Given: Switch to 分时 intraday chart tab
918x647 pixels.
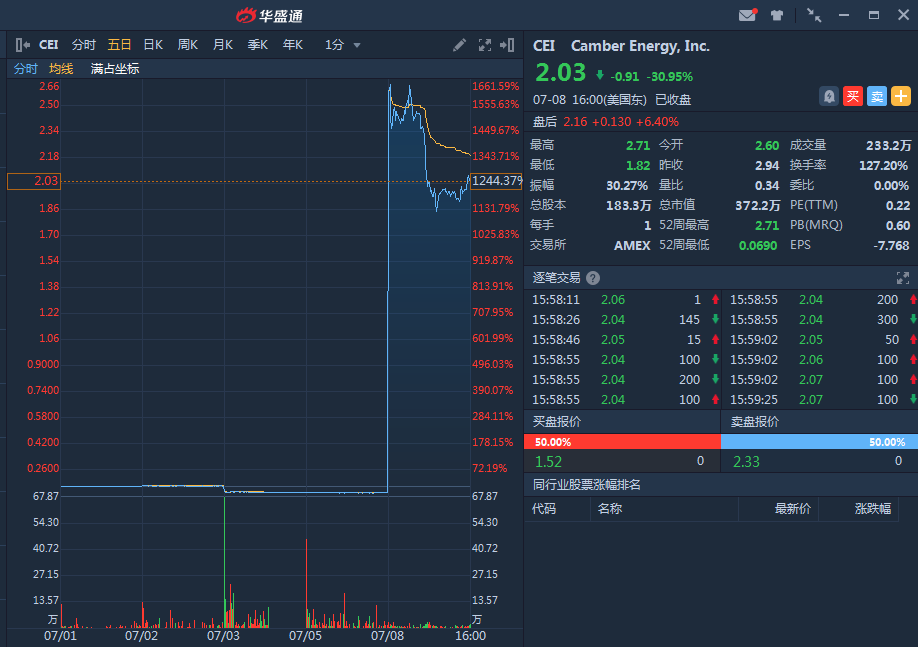Looking at the screenshot, I should 84,45.
